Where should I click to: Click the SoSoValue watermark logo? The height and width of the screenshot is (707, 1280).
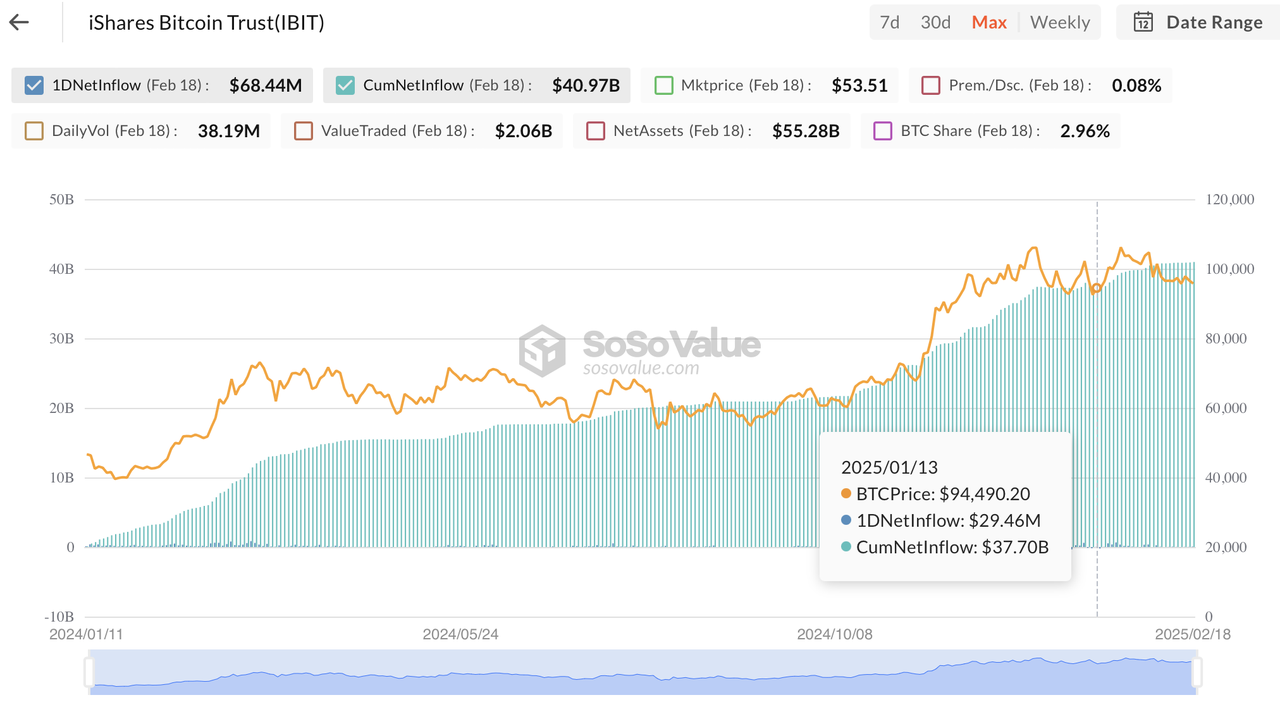[542, 350]
